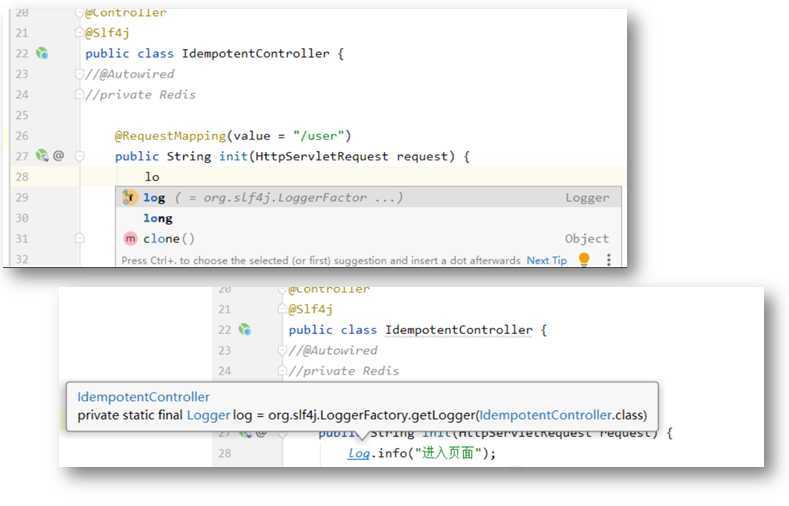Click the typed text lo on line 28

click(x=152, y=177)
